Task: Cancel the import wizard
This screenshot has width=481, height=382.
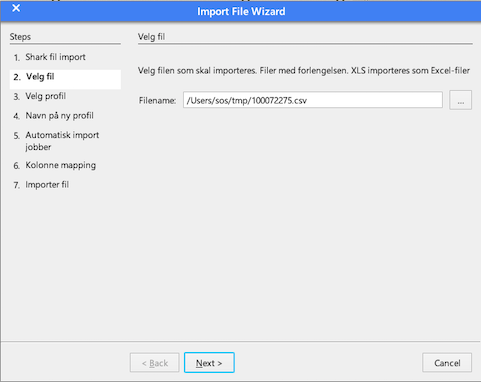Action: 447,363
